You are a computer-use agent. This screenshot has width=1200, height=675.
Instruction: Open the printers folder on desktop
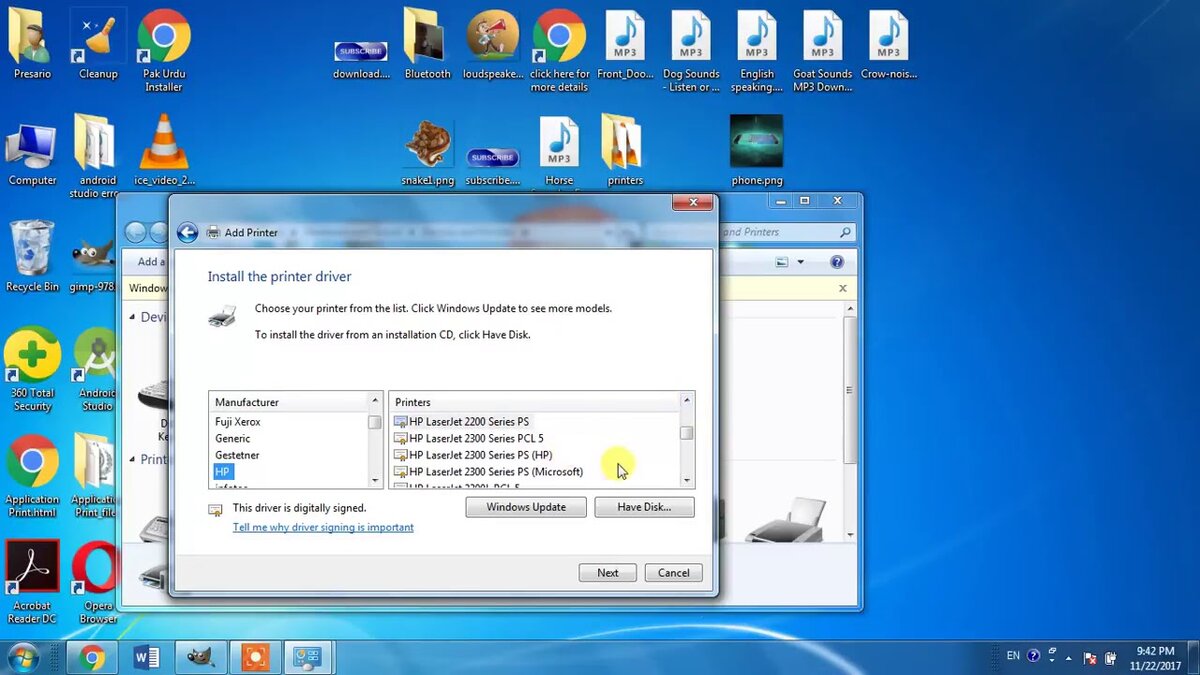click(625, 152)
